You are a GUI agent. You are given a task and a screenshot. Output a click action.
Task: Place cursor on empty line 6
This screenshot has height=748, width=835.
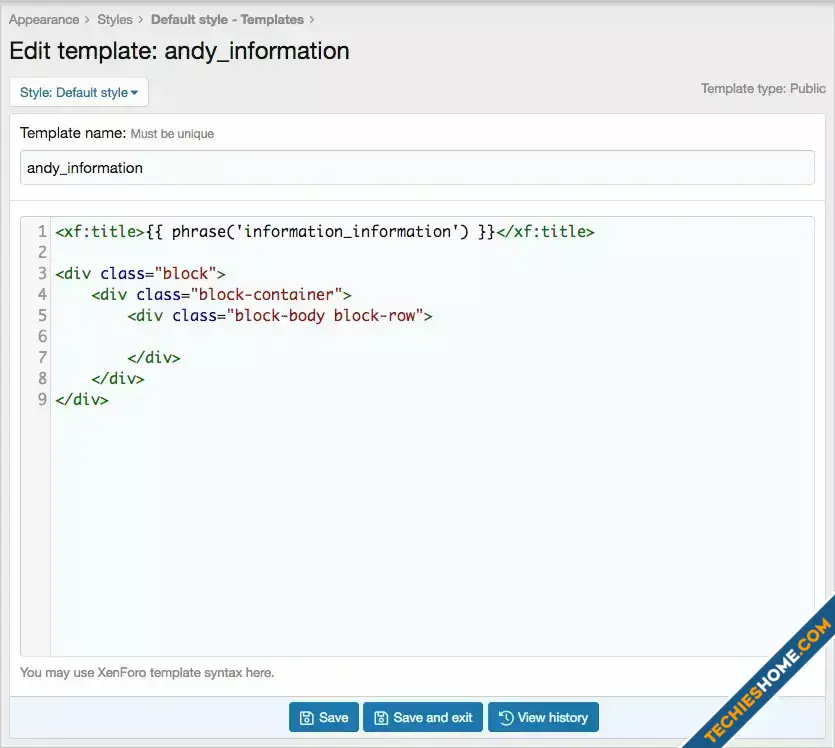[x=431, y=336]
